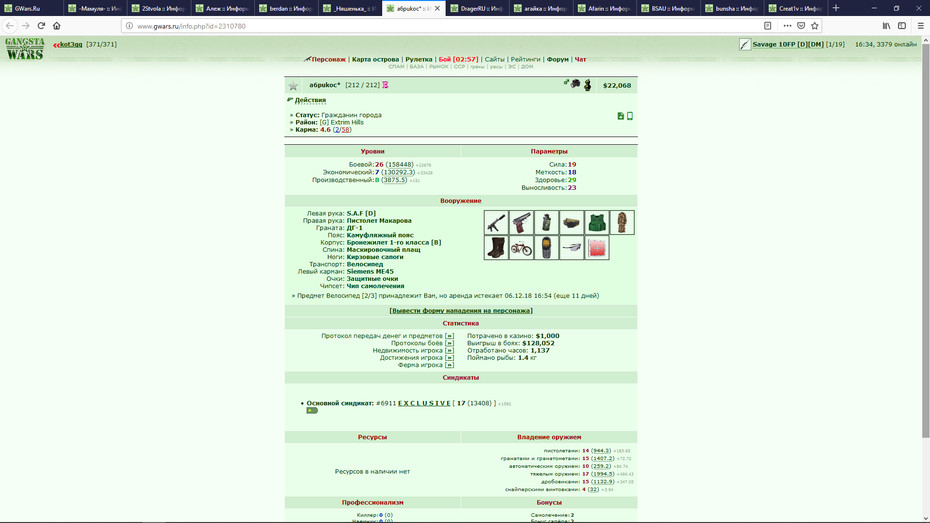Click the Makarov pistol item icon

[x=521, y=222]
